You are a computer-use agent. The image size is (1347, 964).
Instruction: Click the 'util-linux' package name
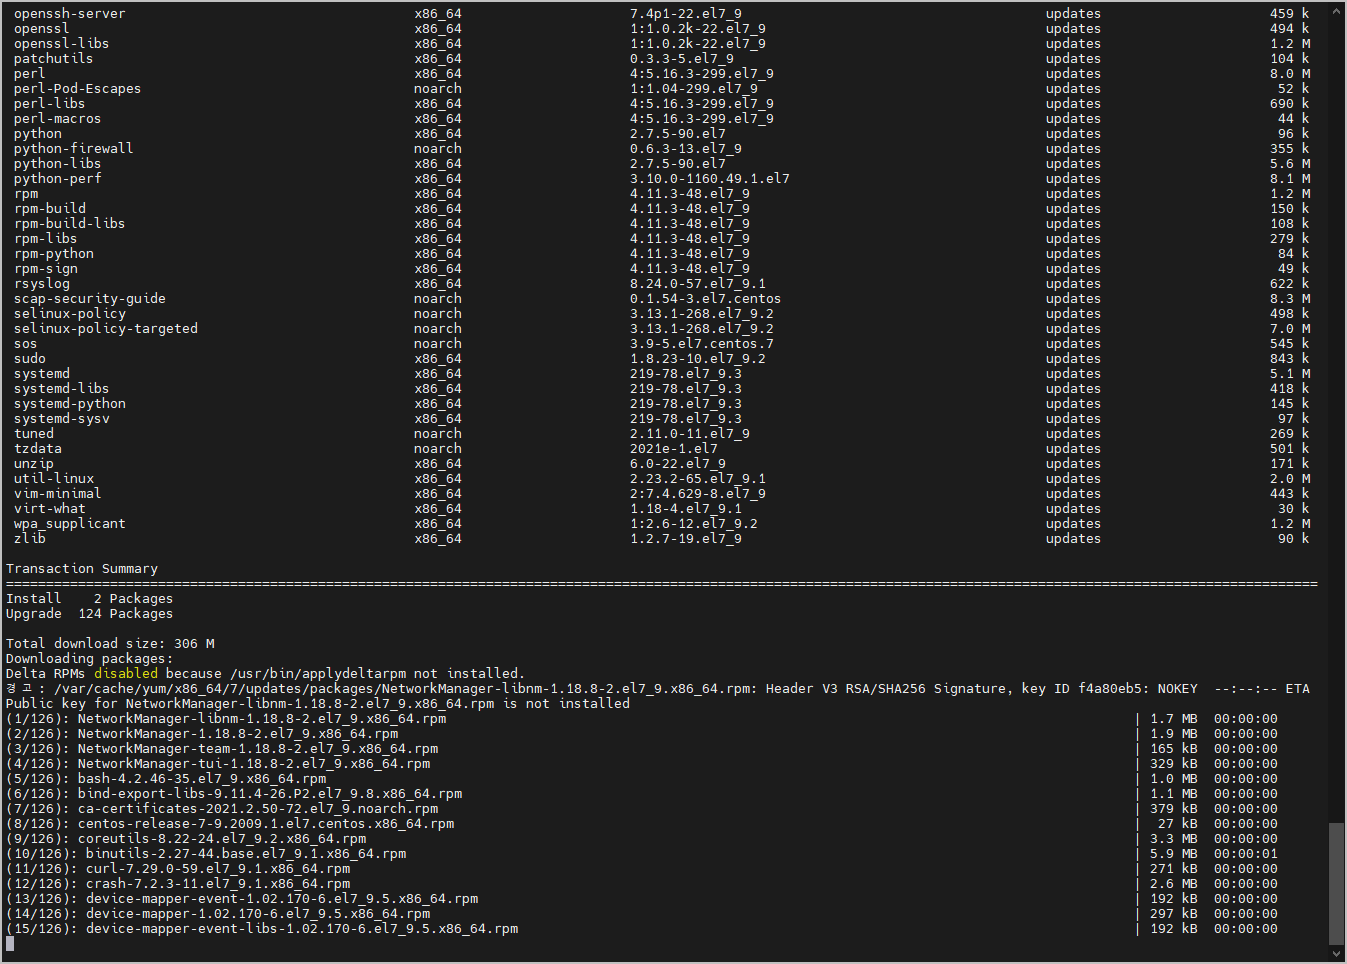54,479
